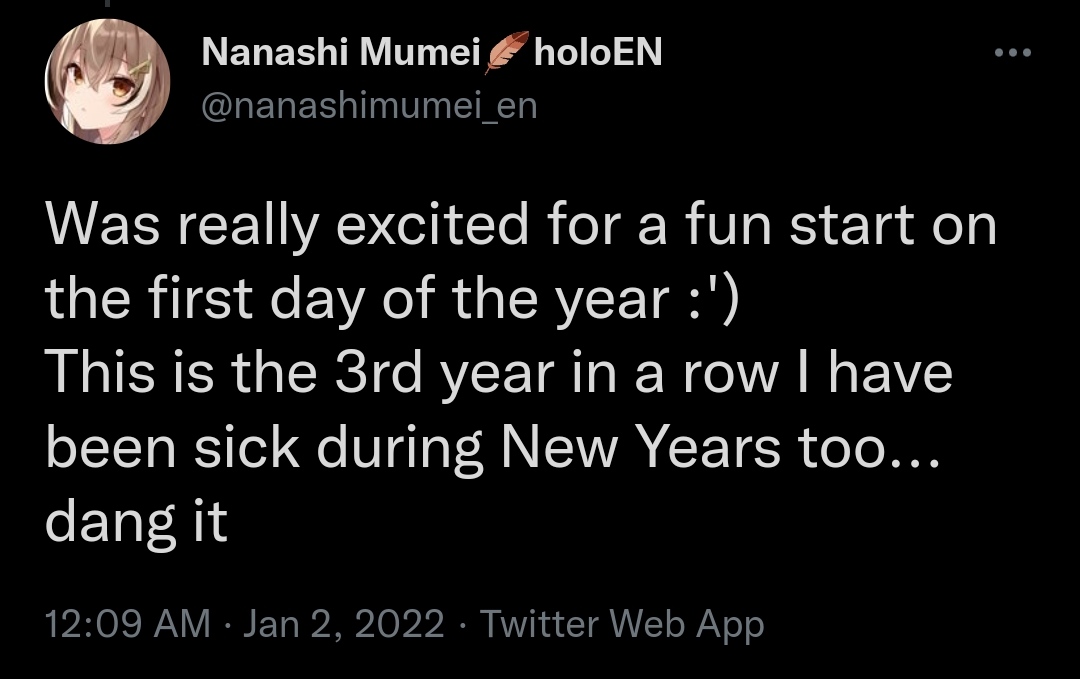
Task: Click the tweet line starting 'Was really excited'
Action: 520,227
